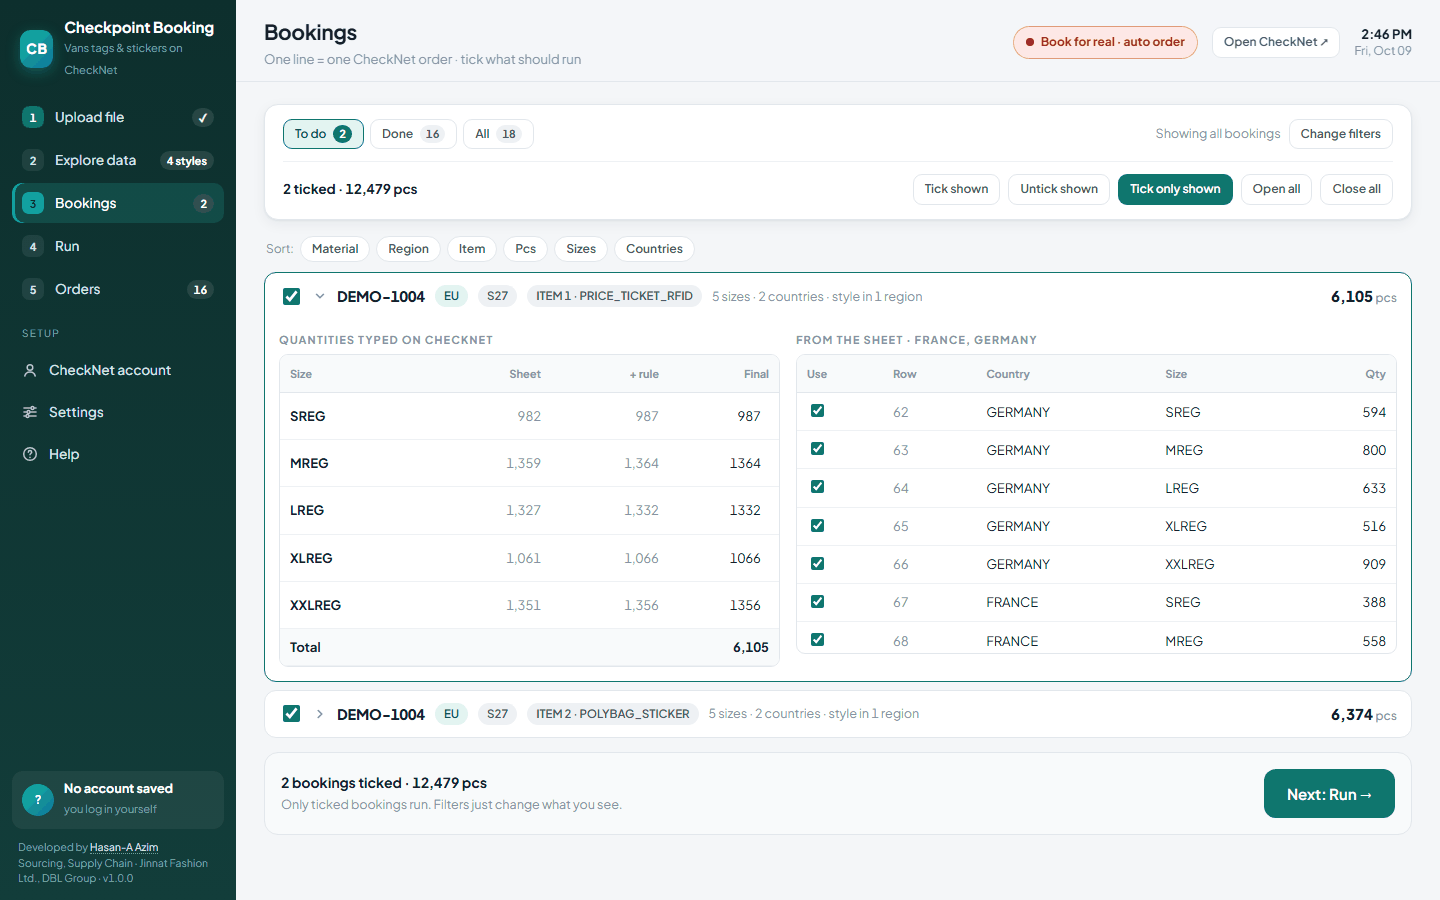Click the Orders 16 count badge
The image size is (1440, 900).
[x=200, y=290]
